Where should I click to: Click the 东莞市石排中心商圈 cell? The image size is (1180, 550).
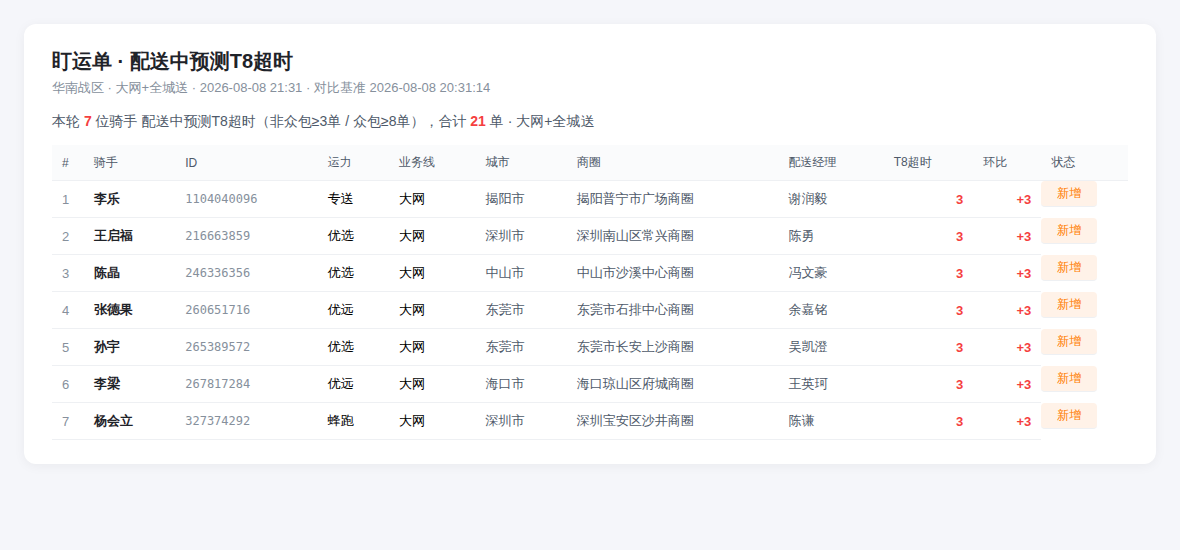tap(635, 310)
